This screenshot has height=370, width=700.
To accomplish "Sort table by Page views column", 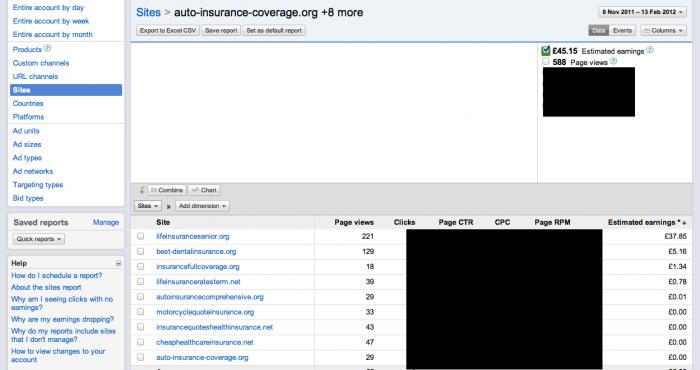I will (x=354, y=222).
